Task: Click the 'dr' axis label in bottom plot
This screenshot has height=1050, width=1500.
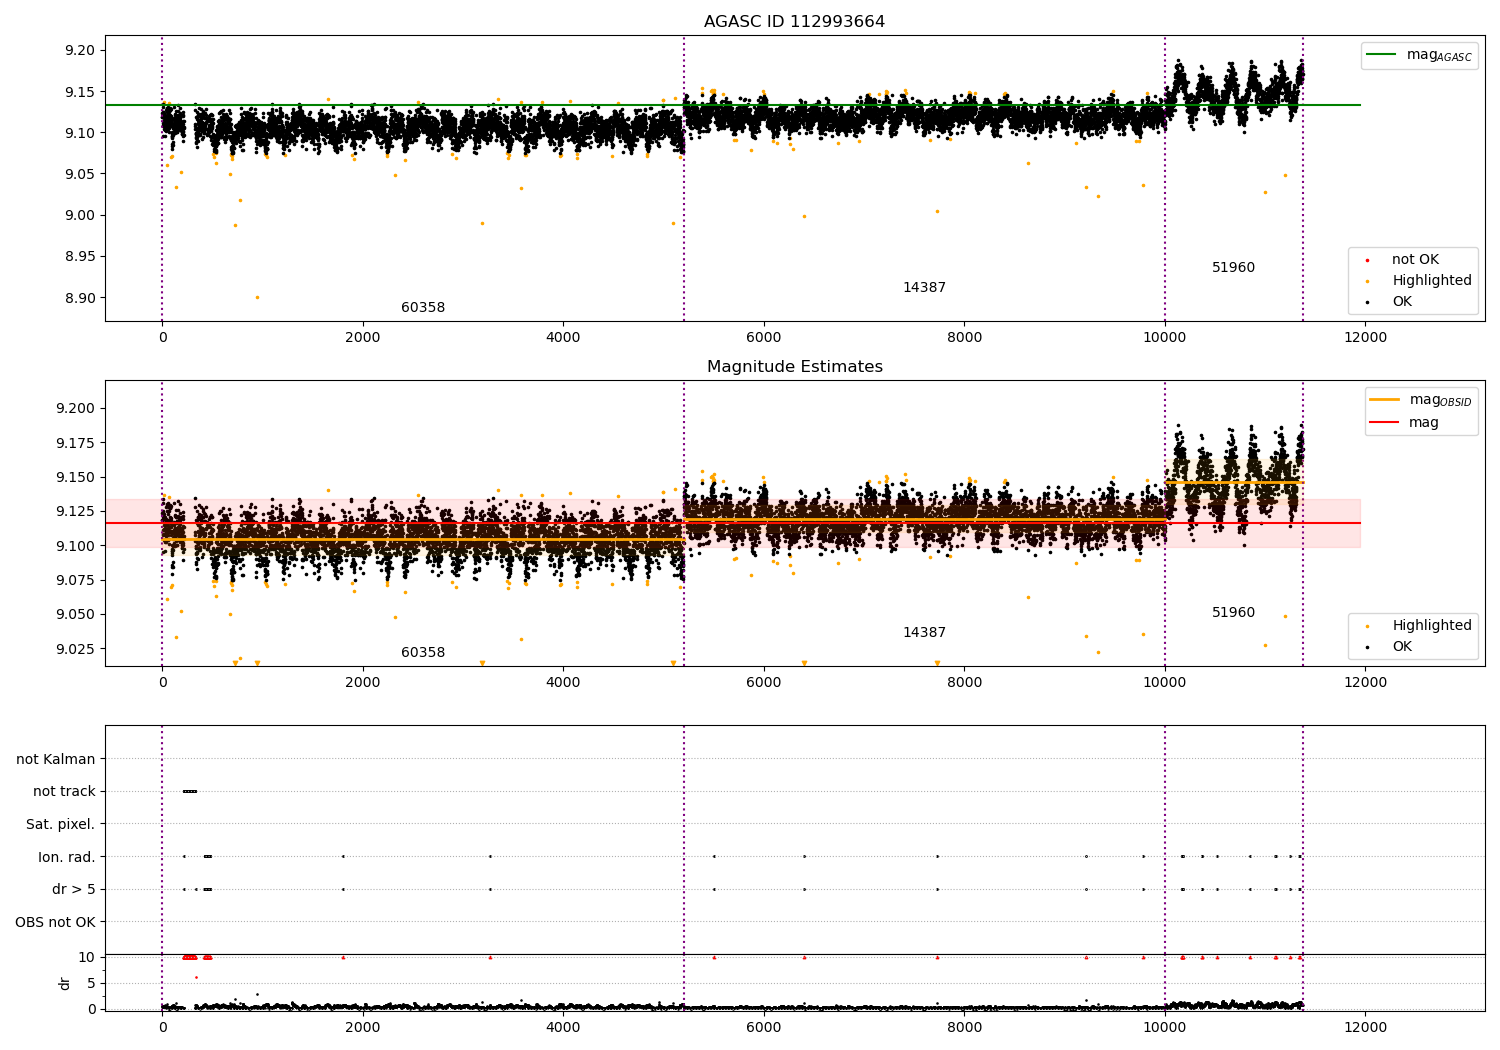Action: coord(65,983)
